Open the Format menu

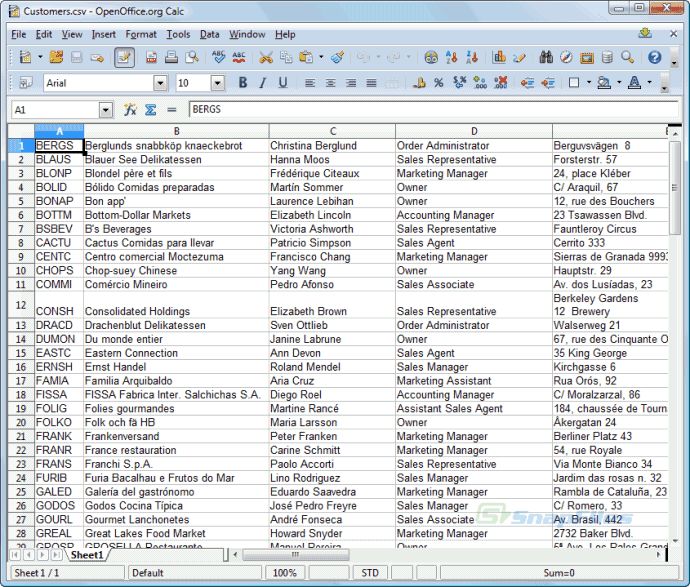click(x=141, y=34)
